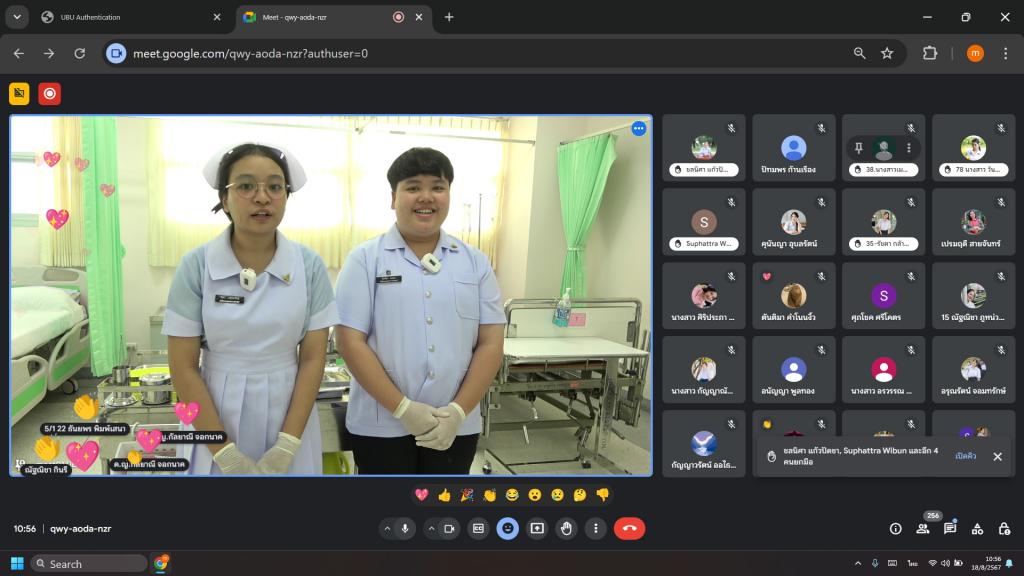Click the blue queue link in raised-hand notification
The width and height of the screenshot is (1024, 576).
point(965,456)
